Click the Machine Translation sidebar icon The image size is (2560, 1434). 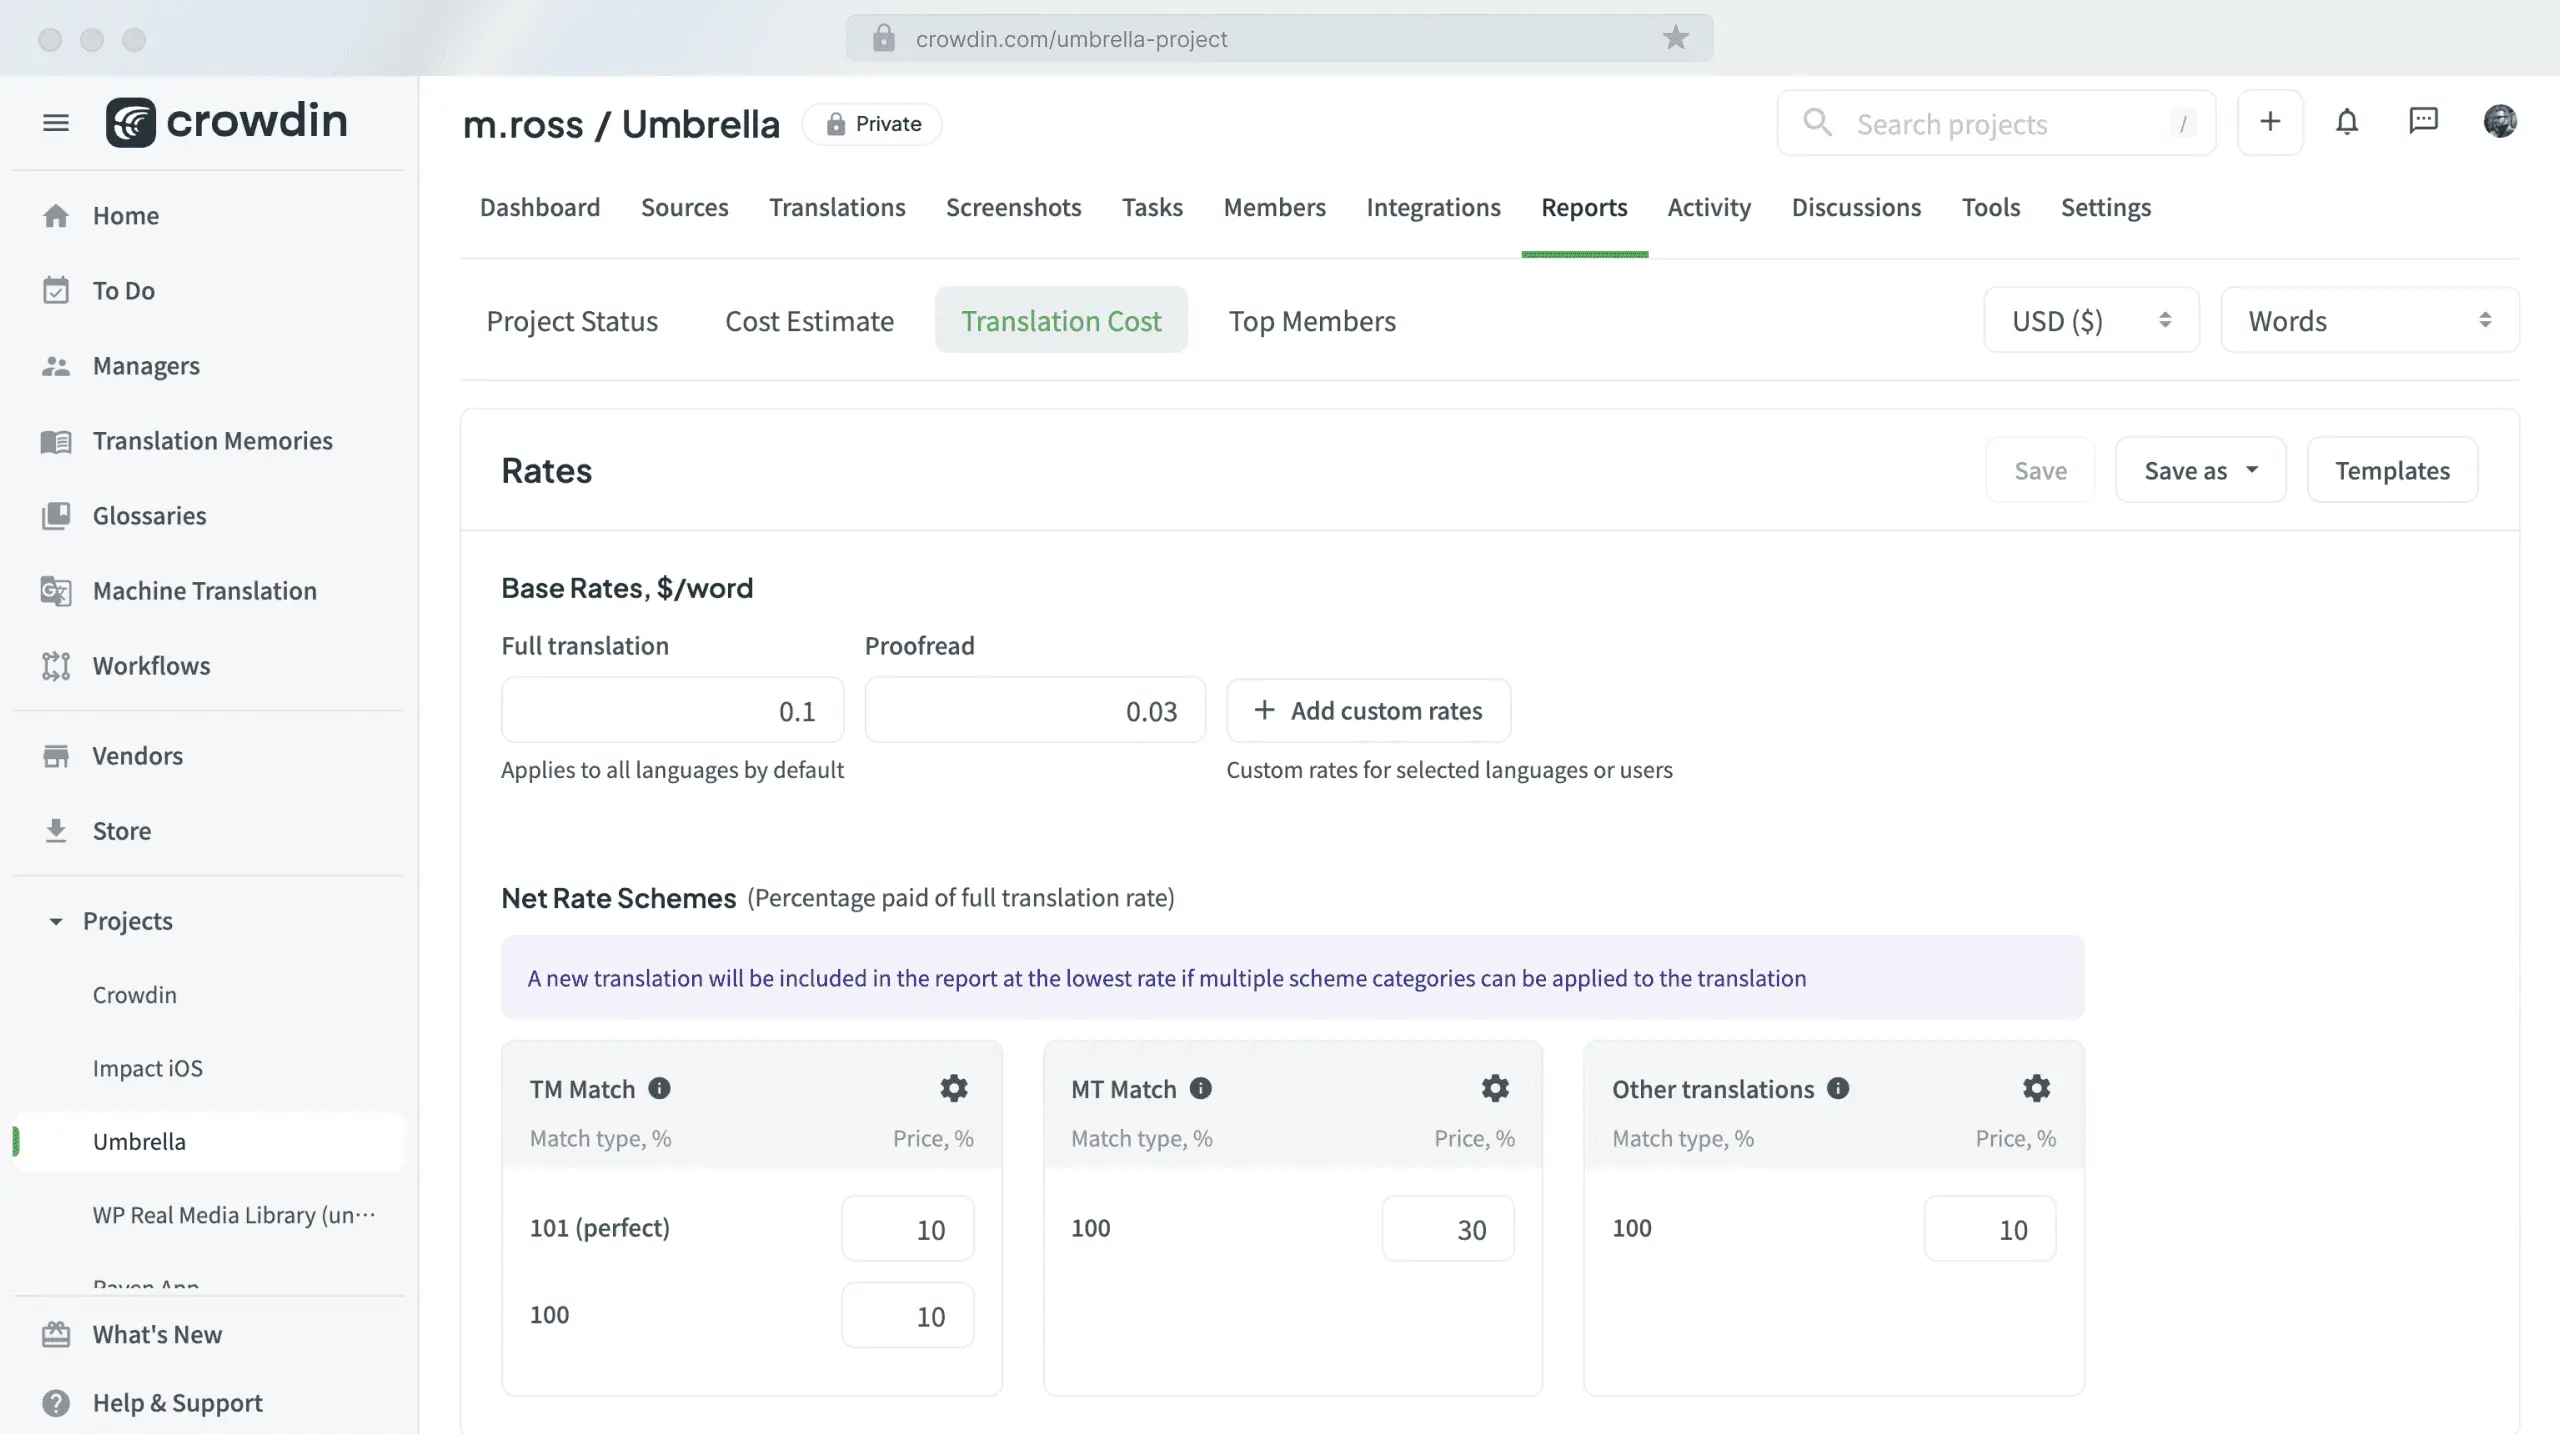[x=55, y=590]
